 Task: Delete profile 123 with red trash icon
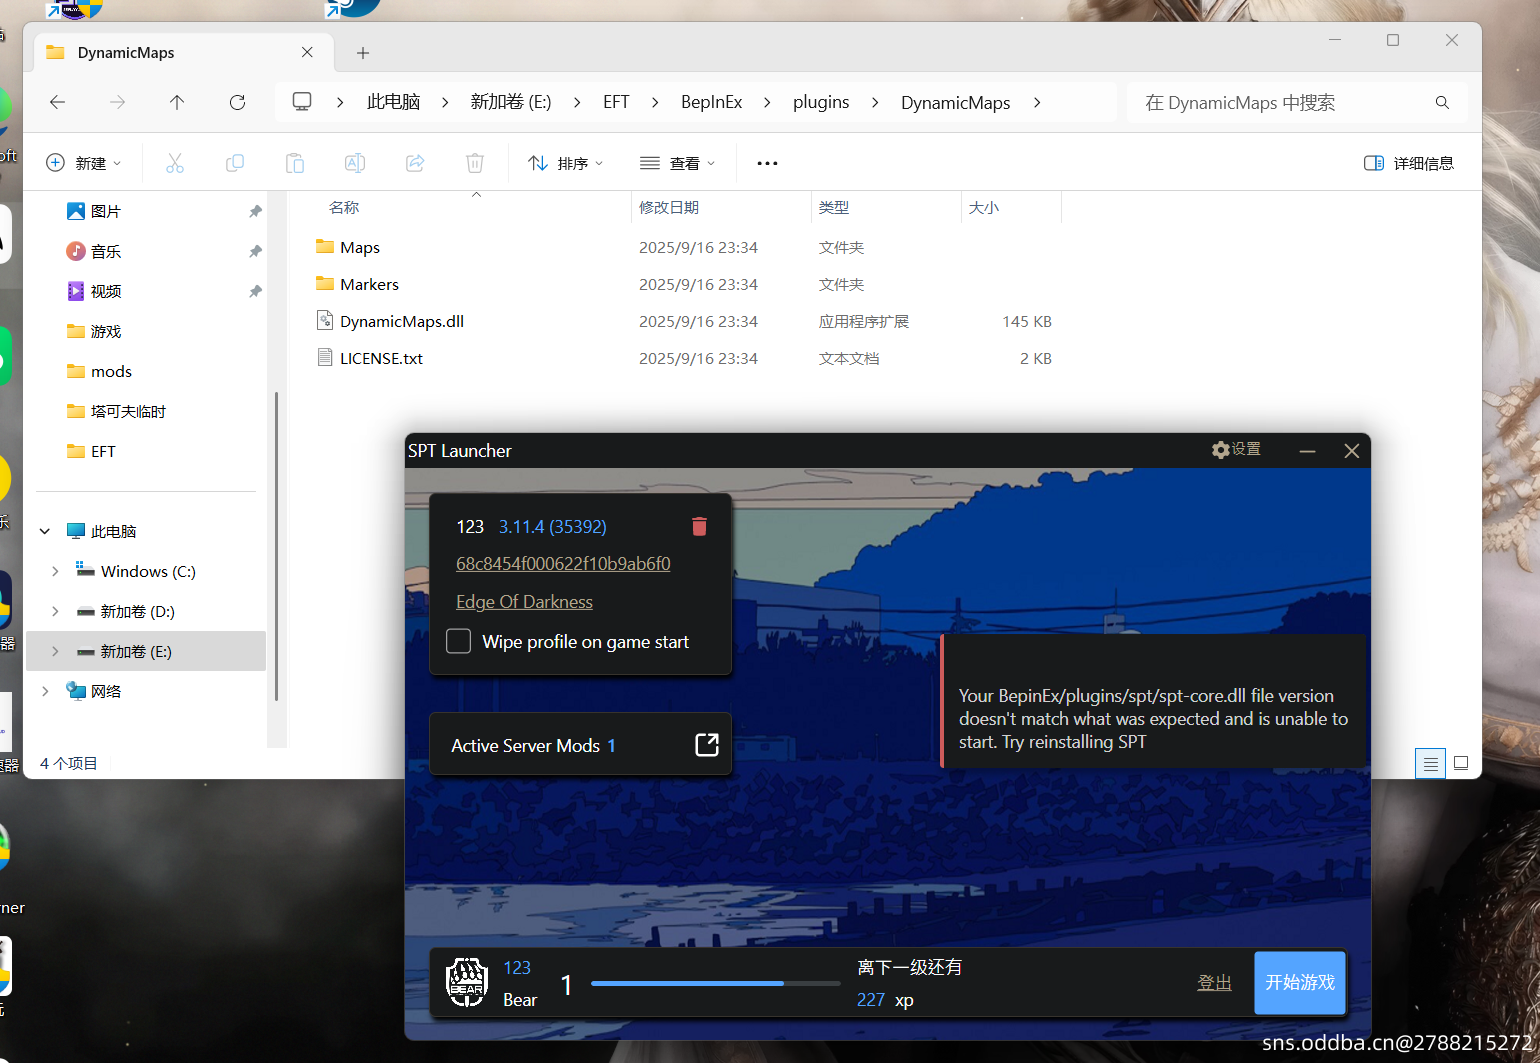699,526
